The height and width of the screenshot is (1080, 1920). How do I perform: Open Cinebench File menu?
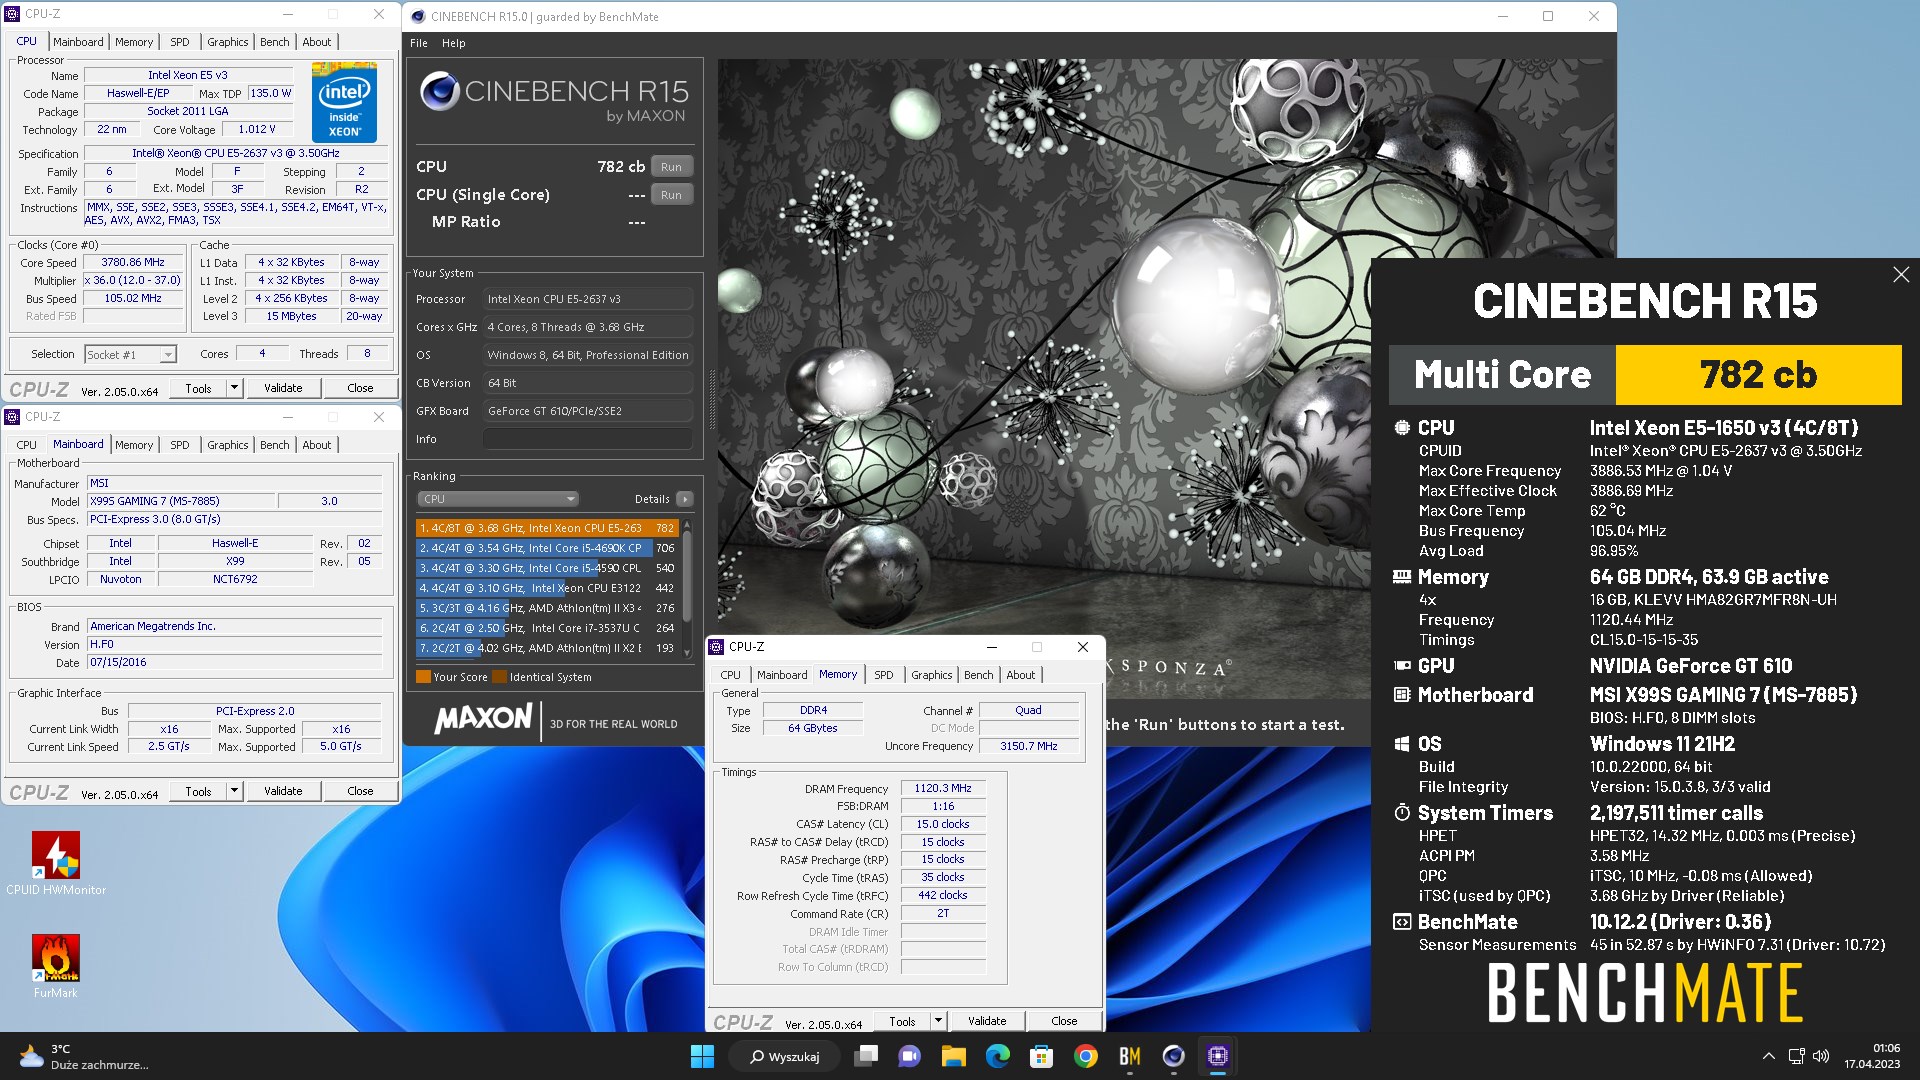(418, 43)
